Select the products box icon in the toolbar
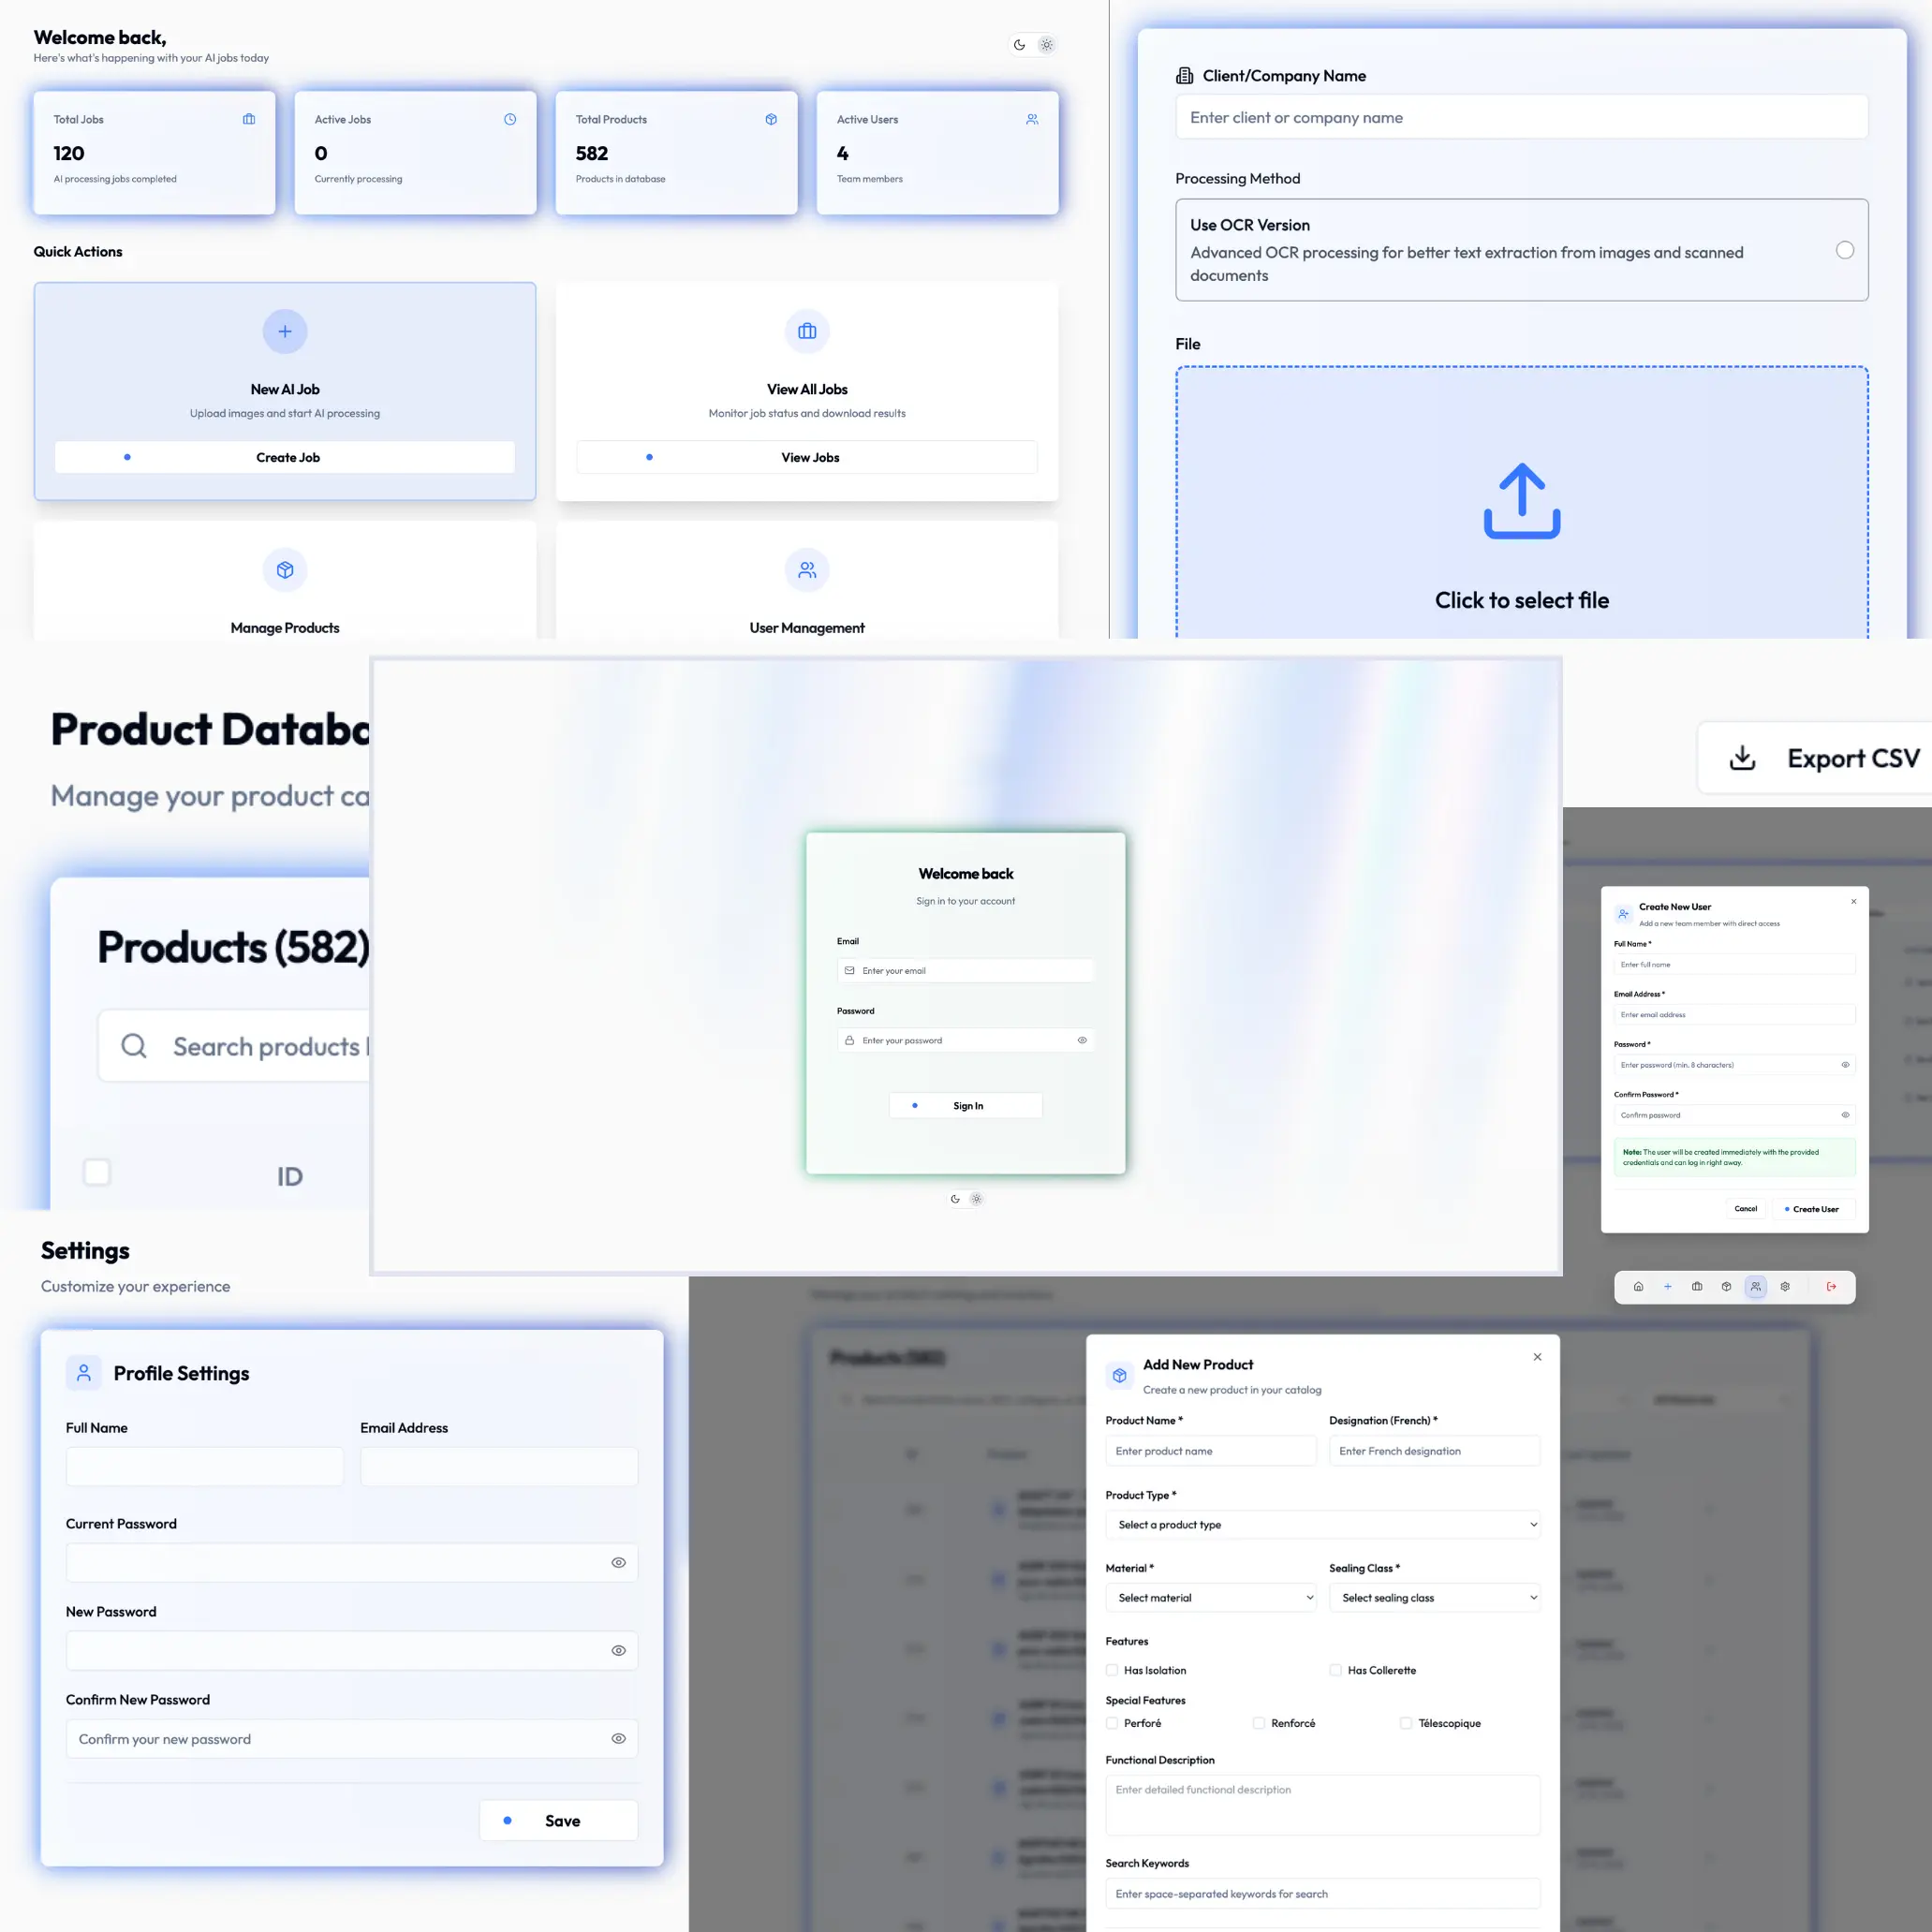Viewport: 1932px width, 1932px height. 1725,1287
